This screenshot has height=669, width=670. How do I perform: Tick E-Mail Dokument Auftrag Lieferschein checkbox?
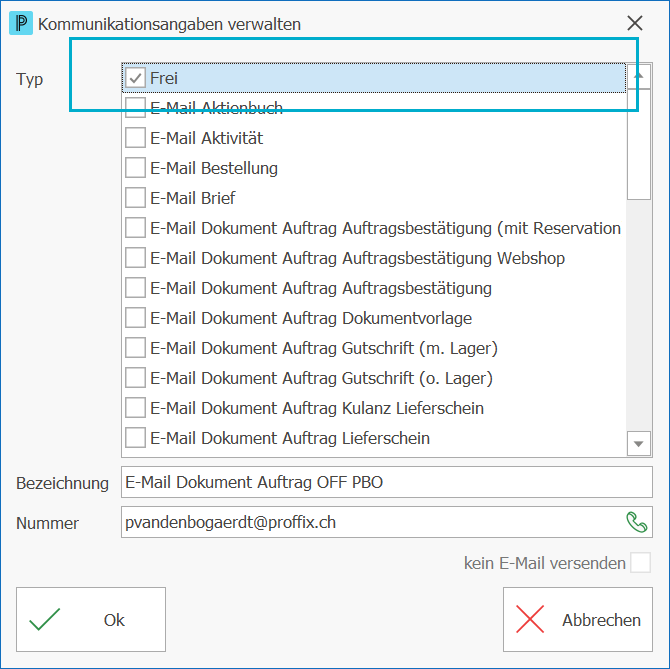pyautogui.click(x=135, y=438)
